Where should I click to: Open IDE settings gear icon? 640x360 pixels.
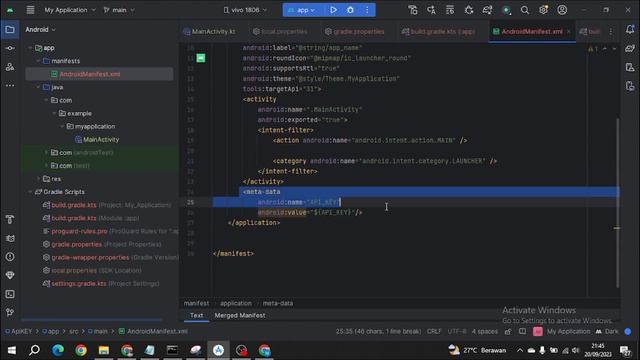click(x=543, y=10)
